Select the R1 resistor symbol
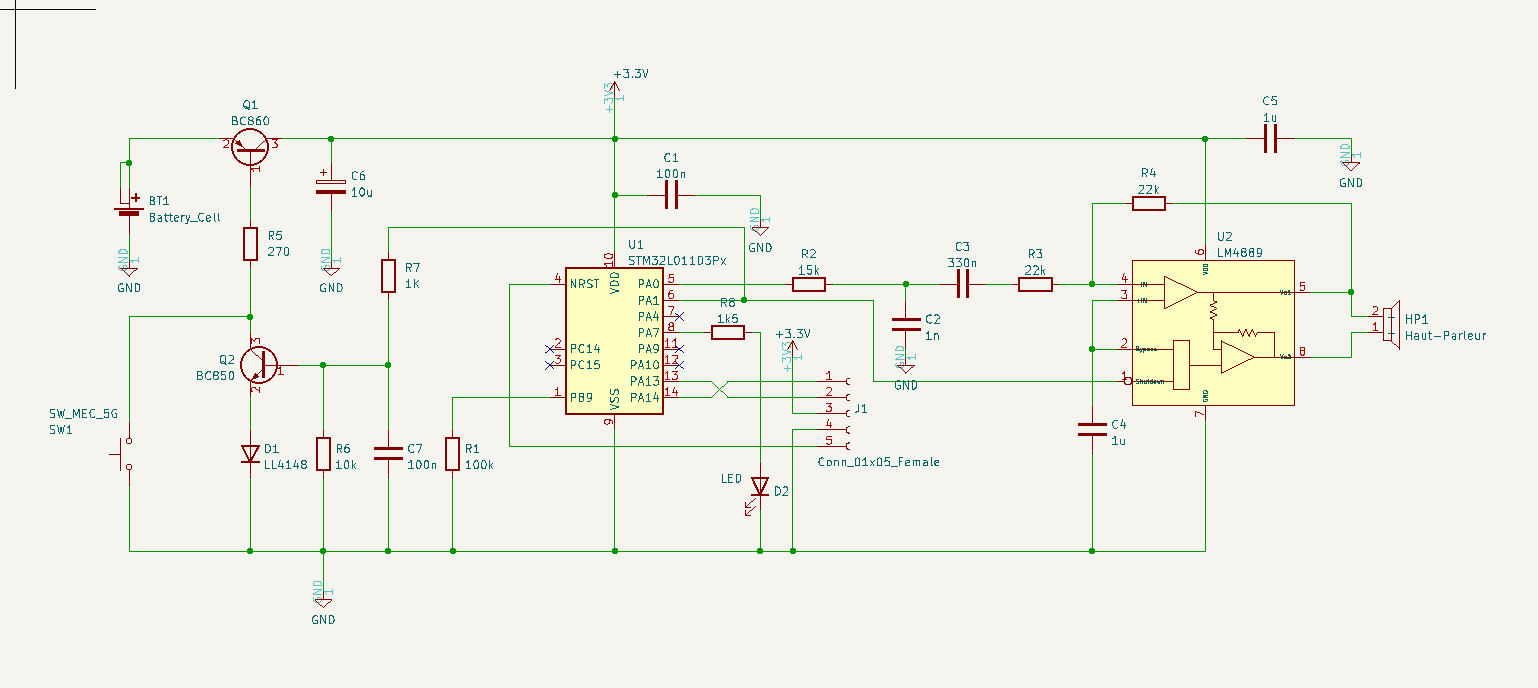1538x688 pixels. [453, 454]
